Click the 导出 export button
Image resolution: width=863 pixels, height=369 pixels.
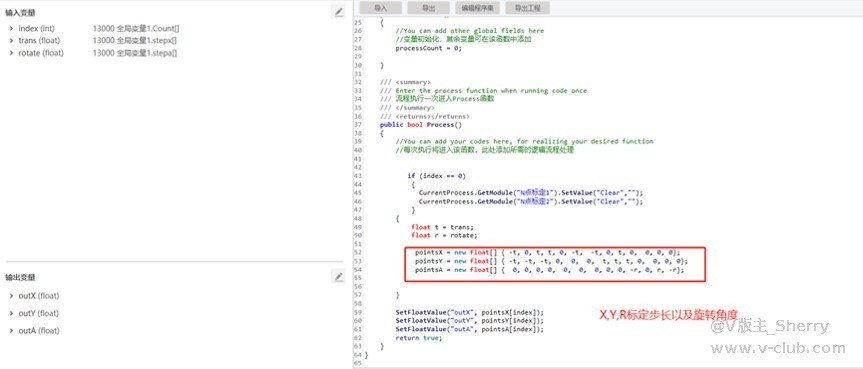click(x=428, y=8)
